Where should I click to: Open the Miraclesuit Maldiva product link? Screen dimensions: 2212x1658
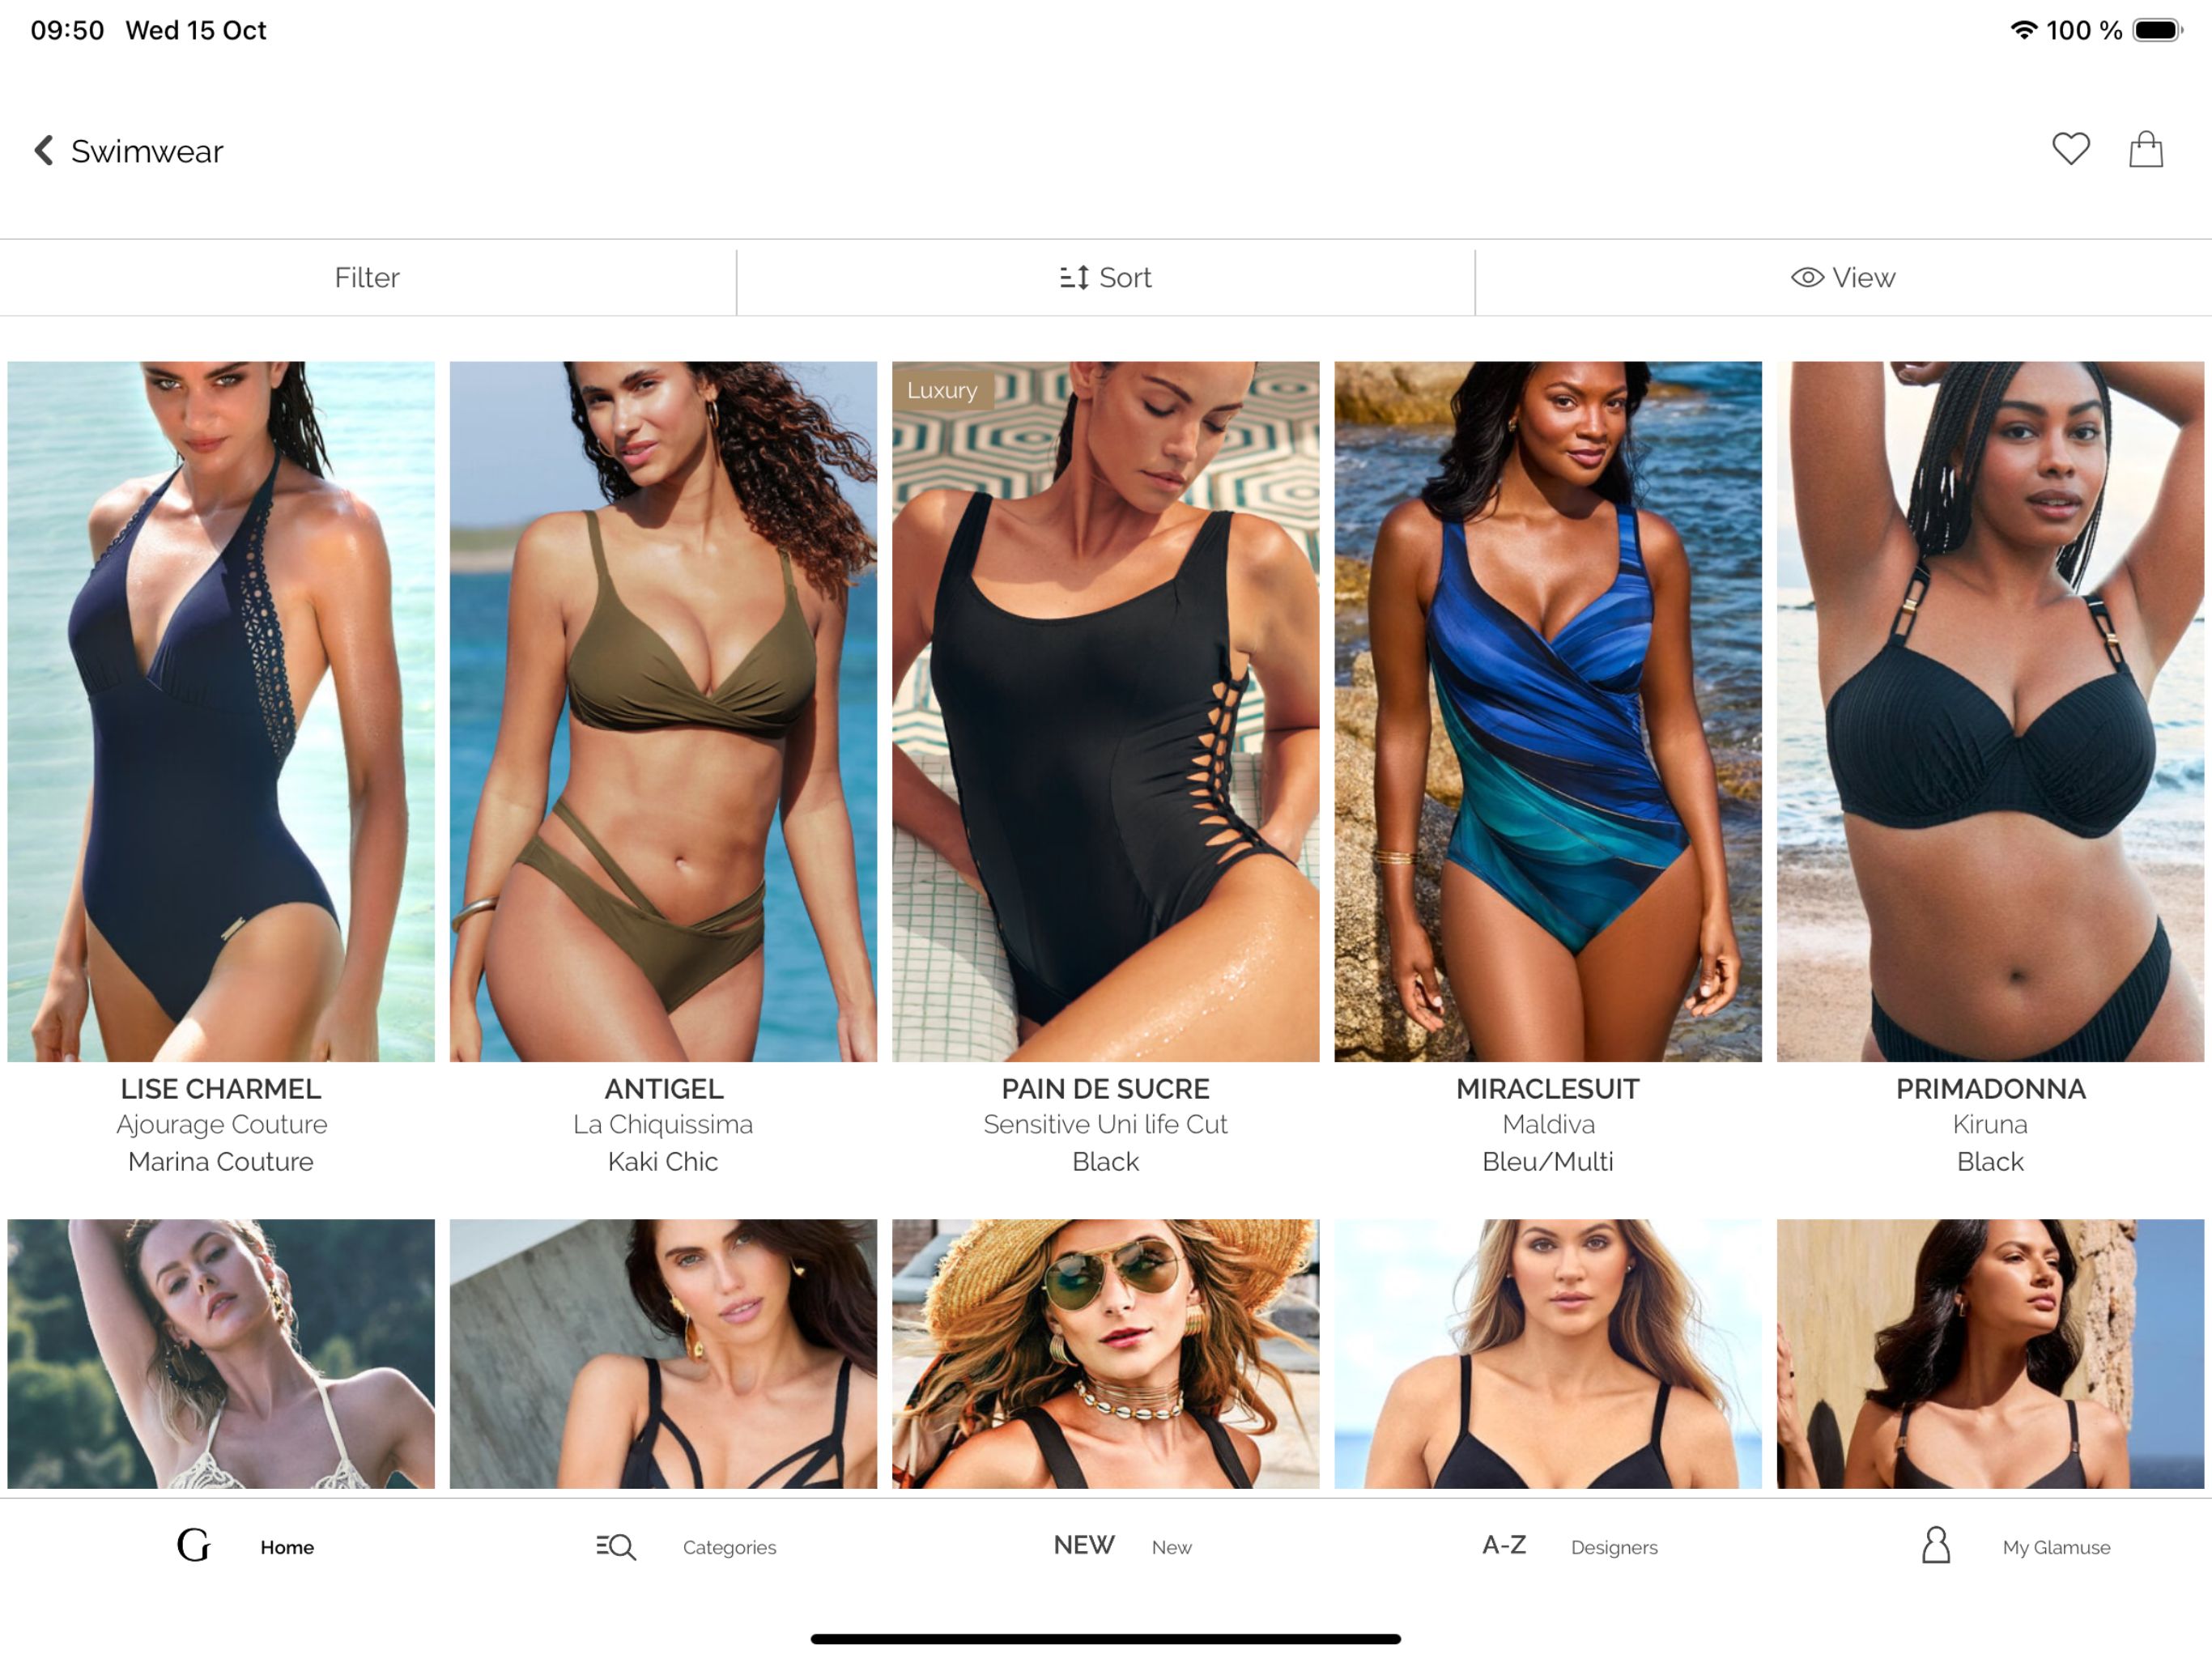tap(1548, 1124)
